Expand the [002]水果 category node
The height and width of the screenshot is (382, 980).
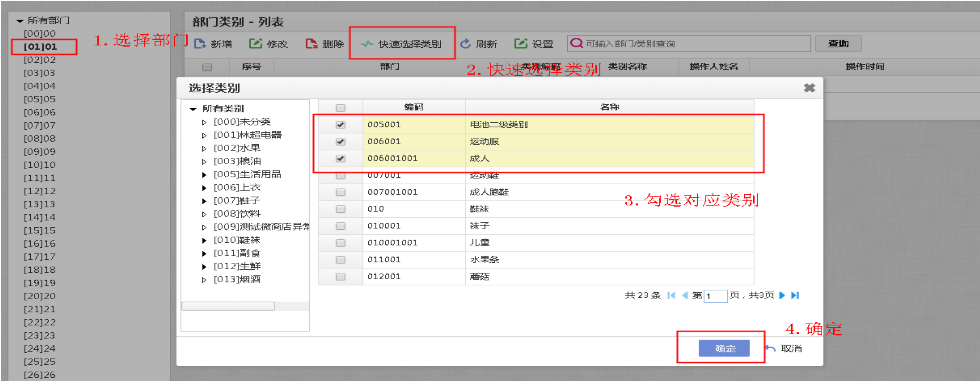pyautogui.click(x=204, y=148)
